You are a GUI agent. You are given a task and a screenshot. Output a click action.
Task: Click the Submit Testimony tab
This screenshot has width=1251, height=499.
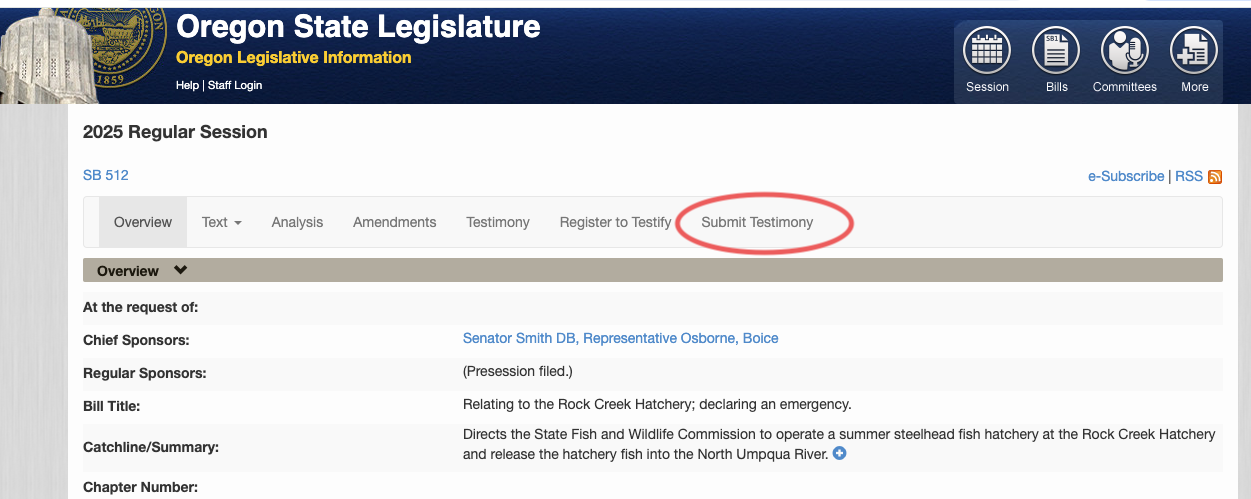757,222
